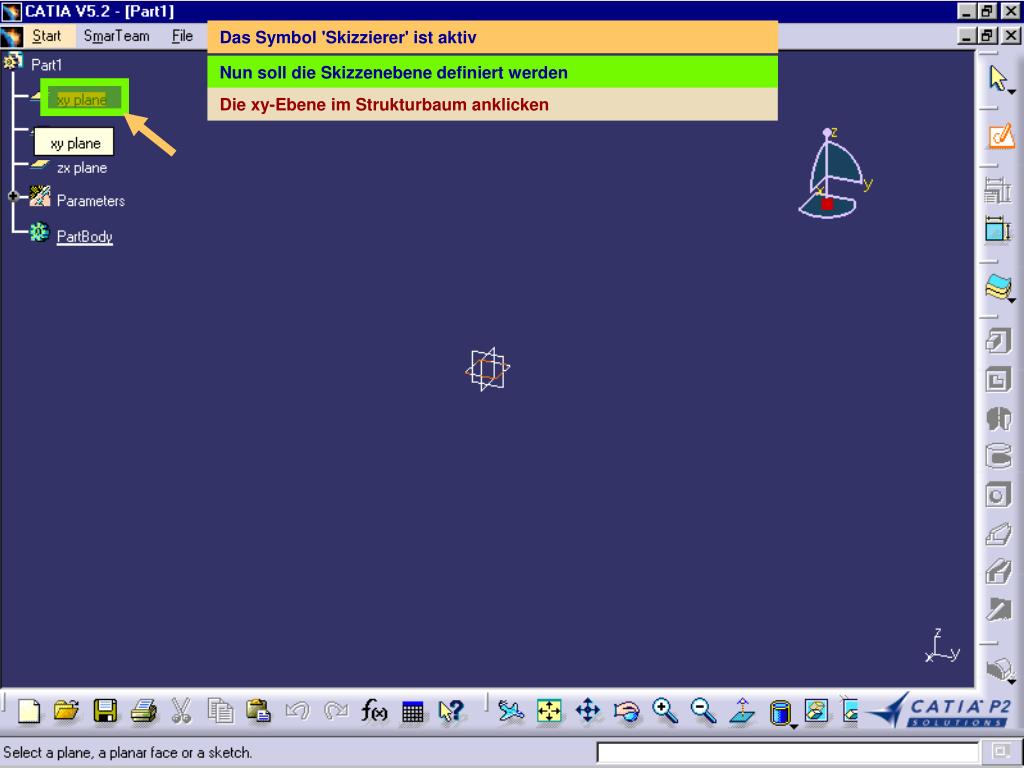Select the Rib feature tool
Viewport: 1024px width, 768px height.
point(997,534)
